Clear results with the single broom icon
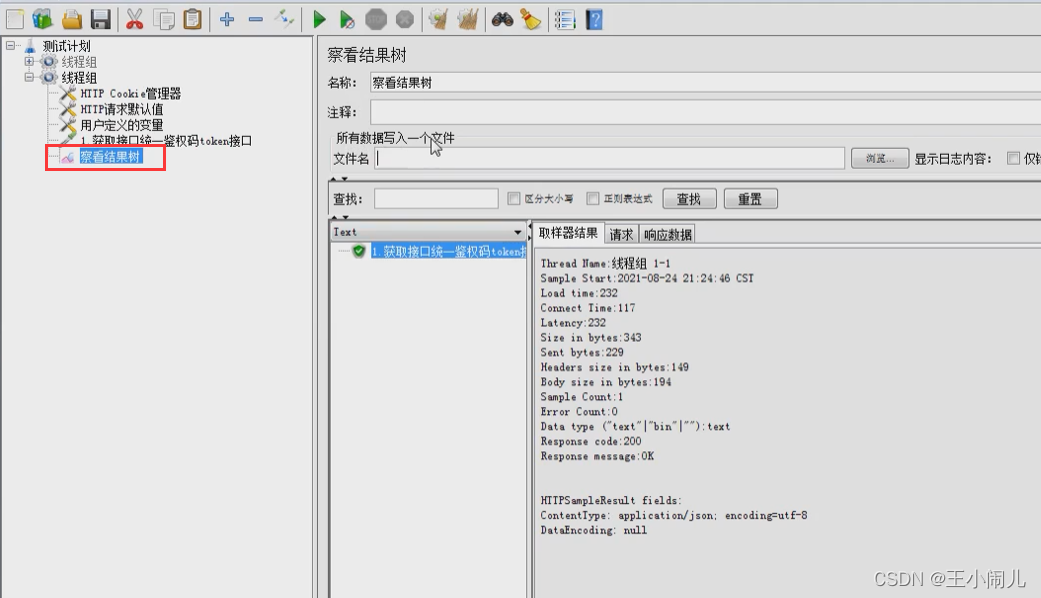The width and height of the screenshot is (1041, 598). click(x=438, y=19)
